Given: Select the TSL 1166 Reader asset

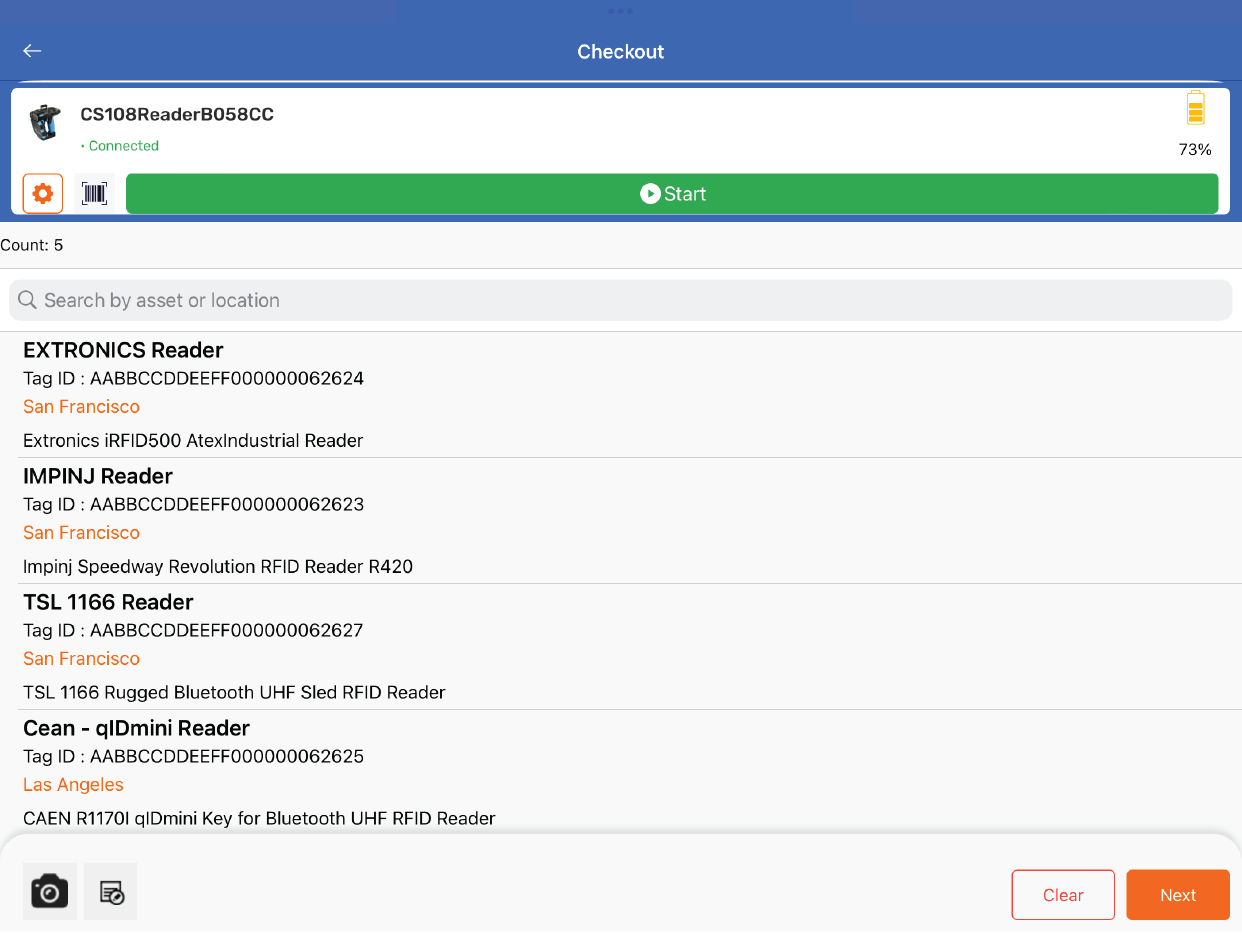Looking at the screenshot, I should [108, 602].
